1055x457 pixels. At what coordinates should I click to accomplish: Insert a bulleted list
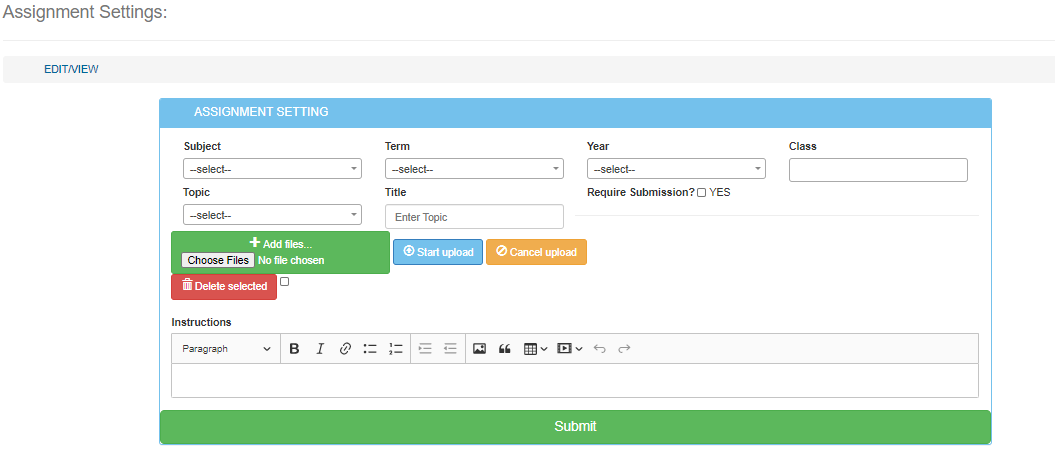click(x=370, y=349)
